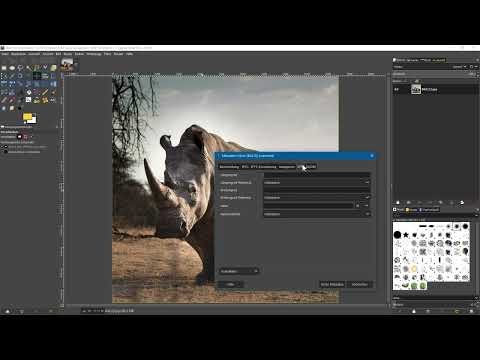Select the Dodge/Burn tool
Screen dimensions: 480x360
(20, 108)
